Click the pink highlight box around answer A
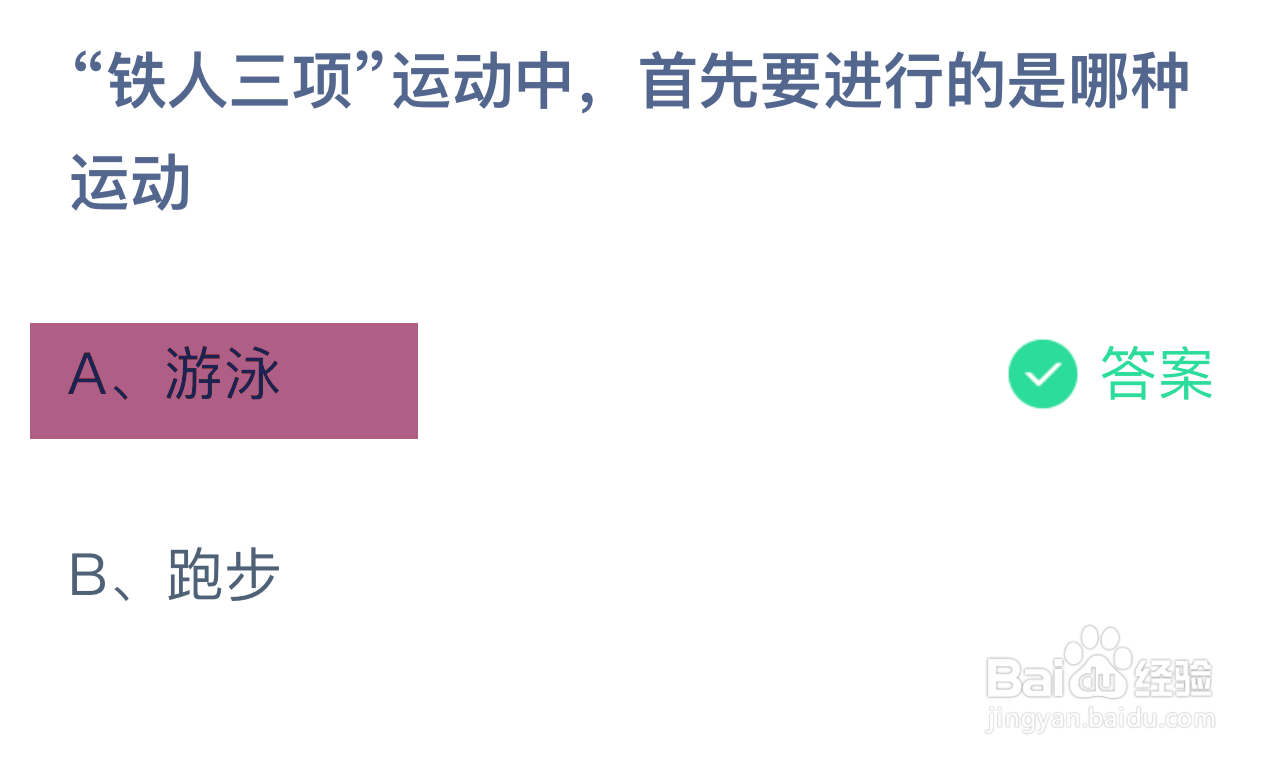This screenshot has height=762, width=1284. [224, 381]
